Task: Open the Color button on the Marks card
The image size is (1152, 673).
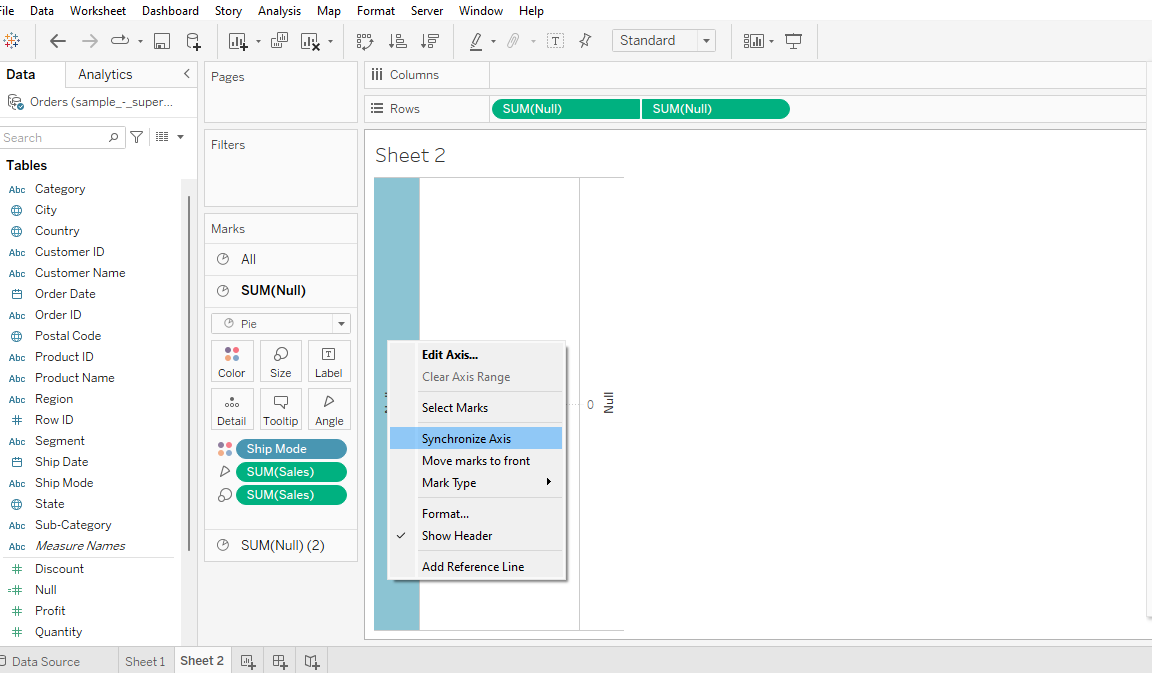Action: point(231,361)
